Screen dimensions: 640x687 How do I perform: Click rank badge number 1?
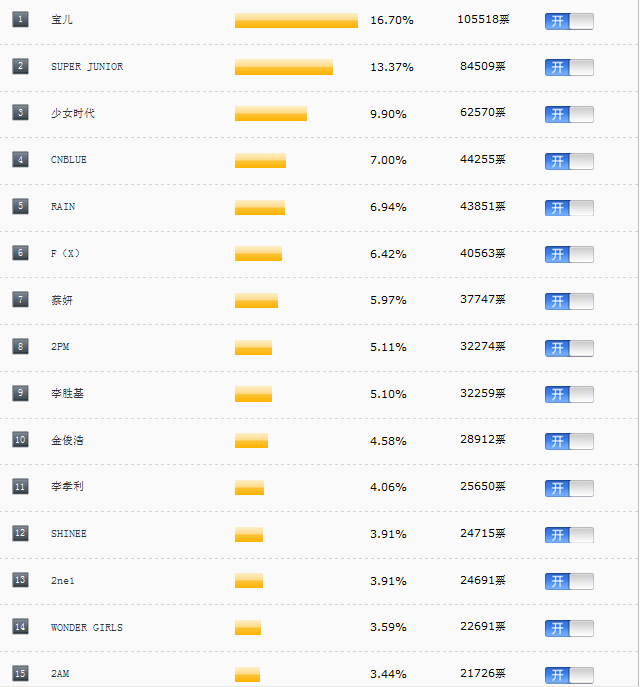(x=20, y=19)
